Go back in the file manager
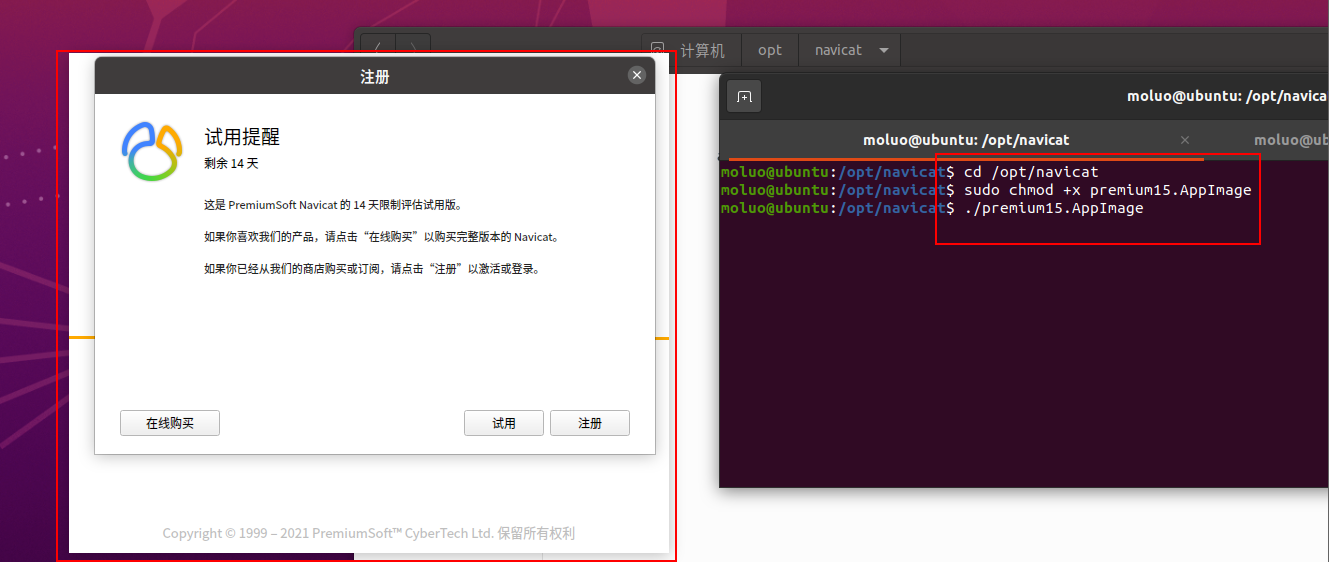Image resolution: width=1329 pixels, height=562 pixels. [x=378, y=49]
